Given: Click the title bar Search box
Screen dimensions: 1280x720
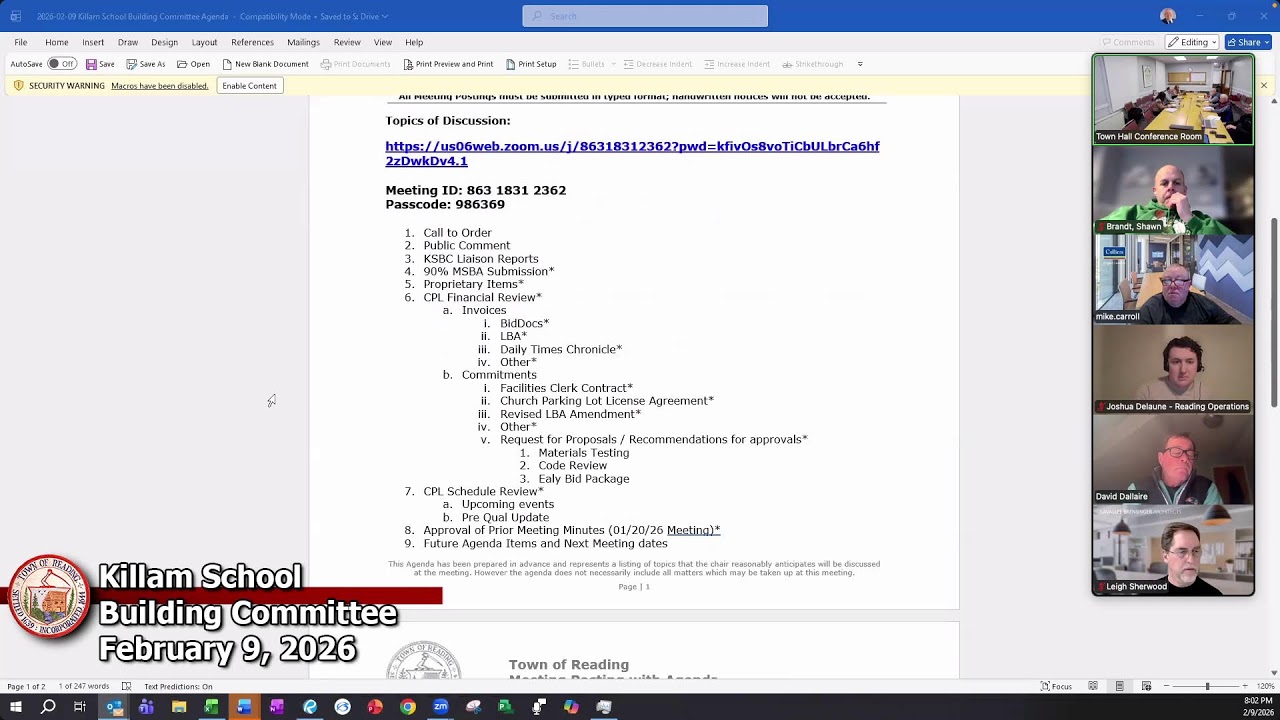Looking at the screenshot, I should pos(645,16).
